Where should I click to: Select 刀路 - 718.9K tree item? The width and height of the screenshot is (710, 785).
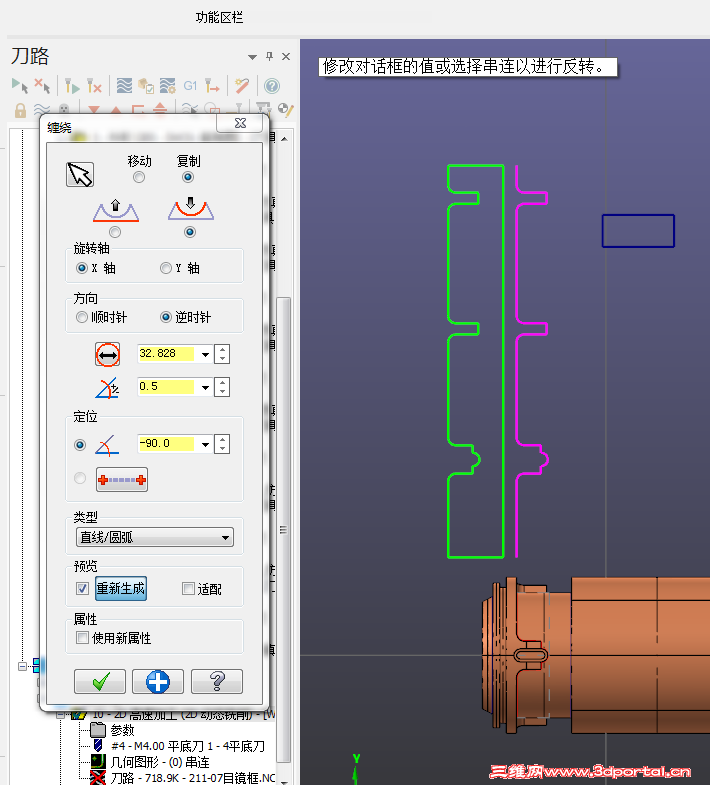(x=193, y=777)
